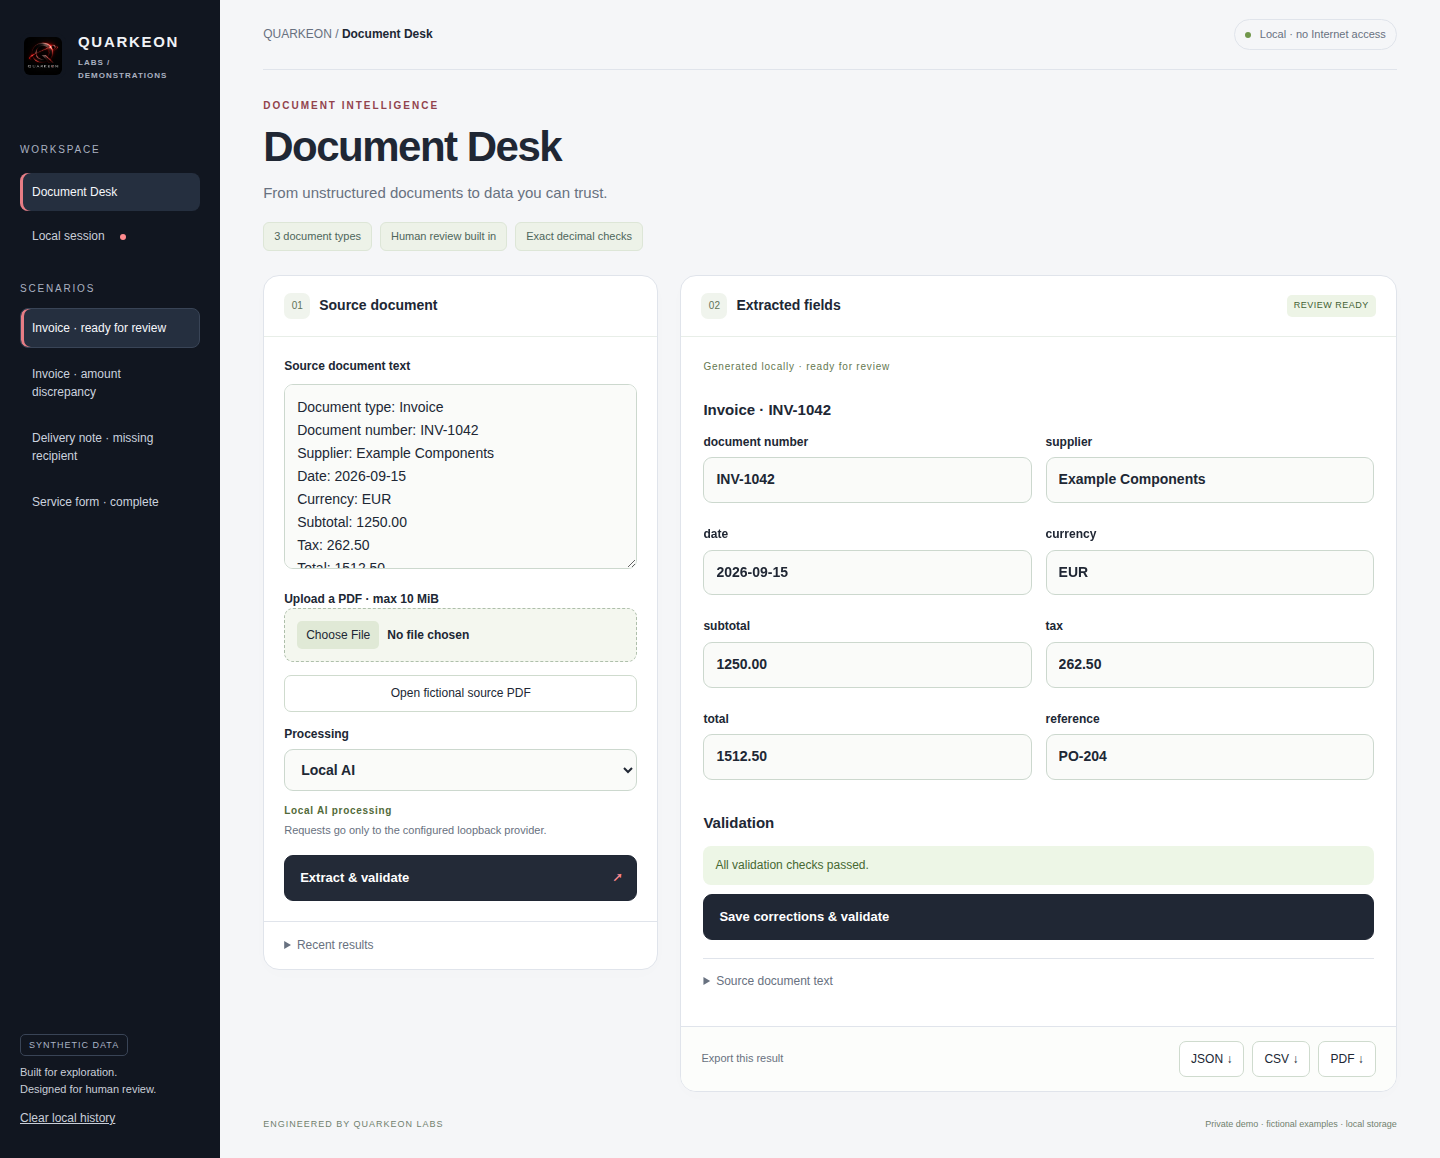The height and width of the screenshot is (1158, 1440).
Task: Click the 01 step number badge
Action: pos(297,306)
